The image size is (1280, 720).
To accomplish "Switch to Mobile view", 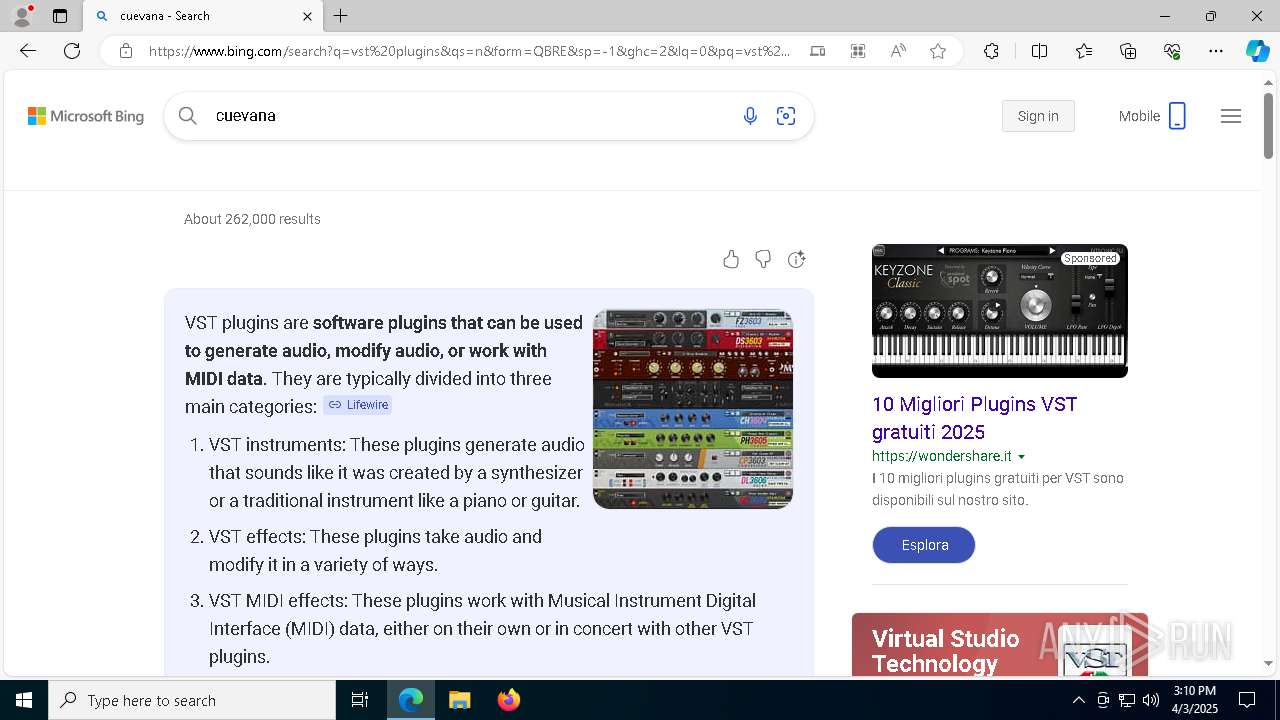I will [1152, 116].
